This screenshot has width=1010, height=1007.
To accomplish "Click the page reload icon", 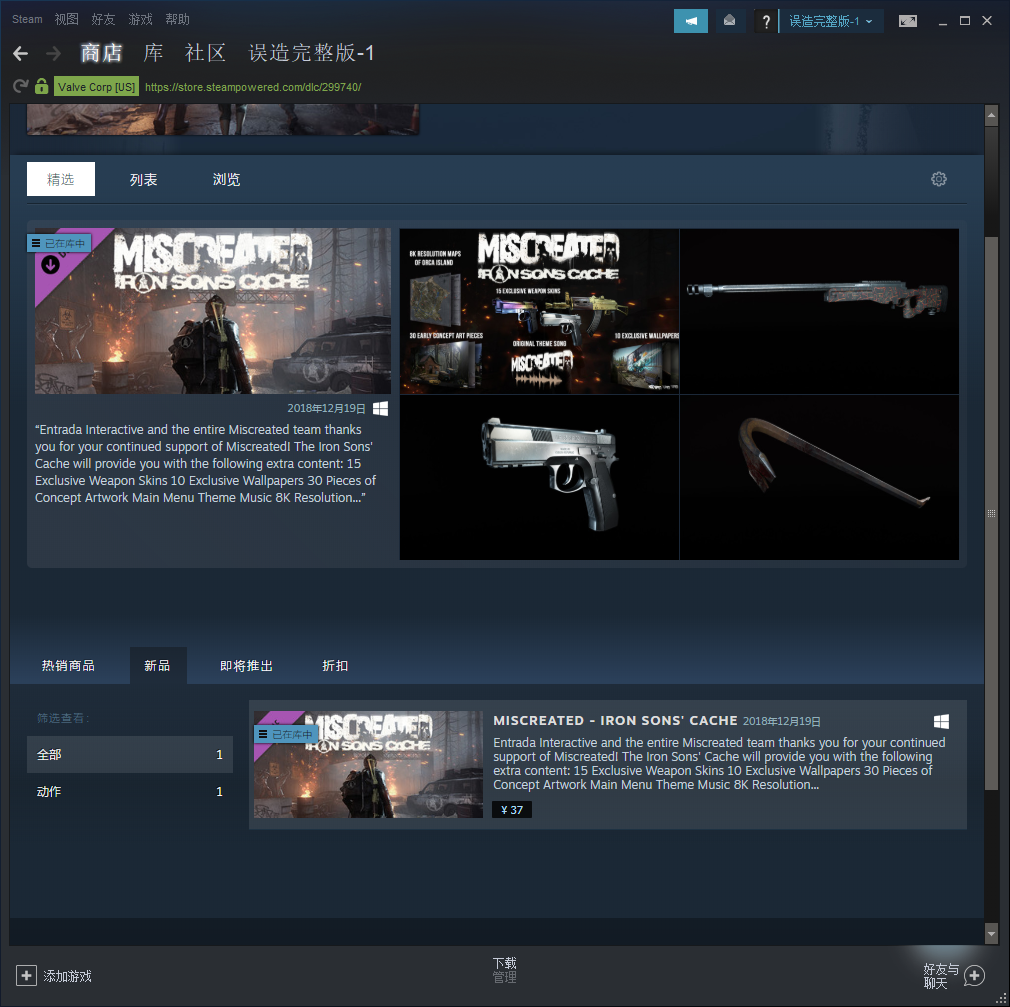I will pos(20,87).
